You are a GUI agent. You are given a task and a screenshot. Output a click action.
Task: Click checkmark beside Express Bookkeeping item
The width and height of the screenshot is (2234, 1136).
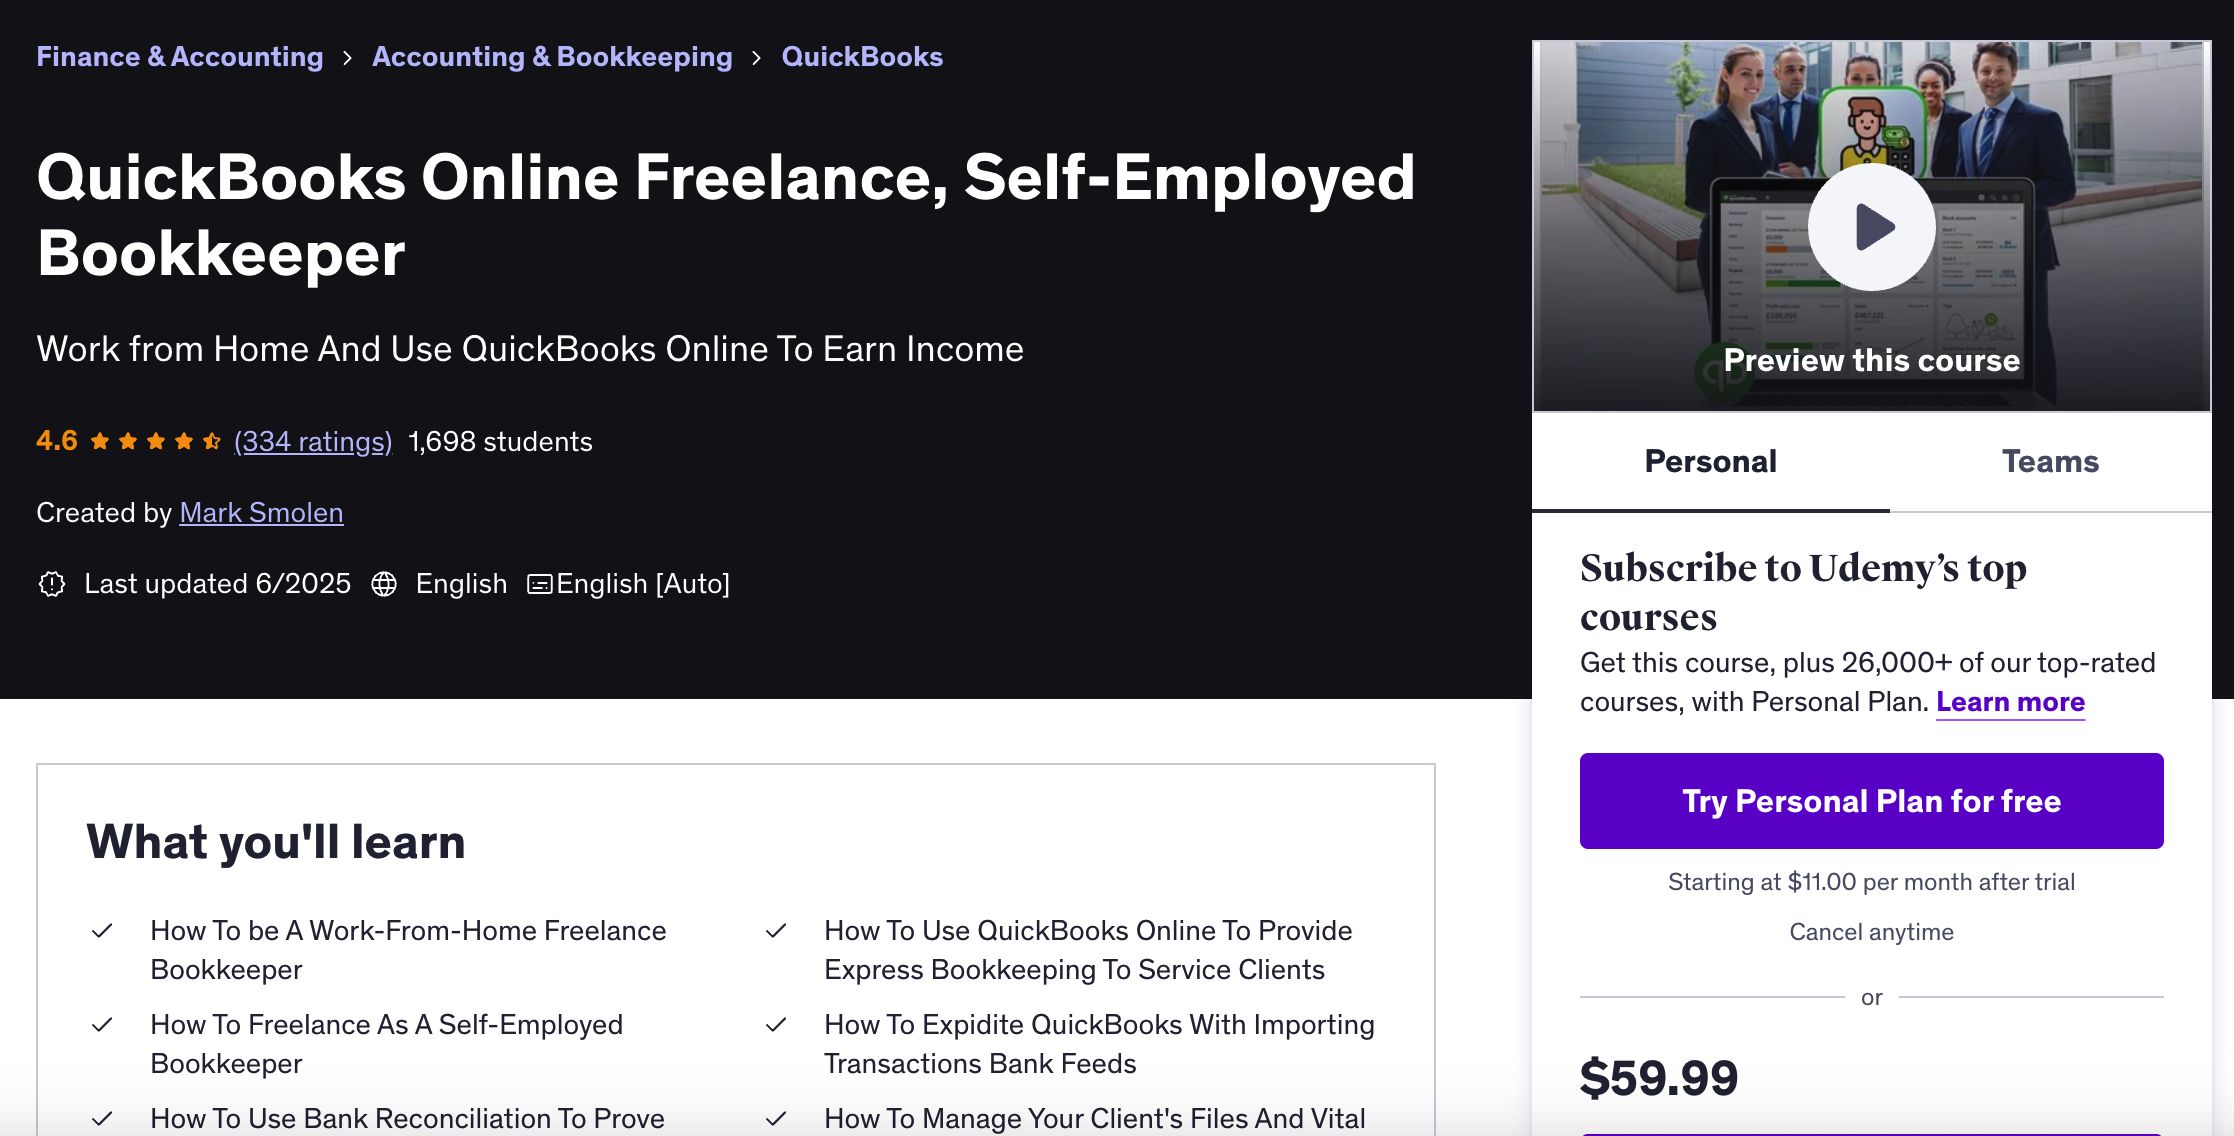[776, 931]
